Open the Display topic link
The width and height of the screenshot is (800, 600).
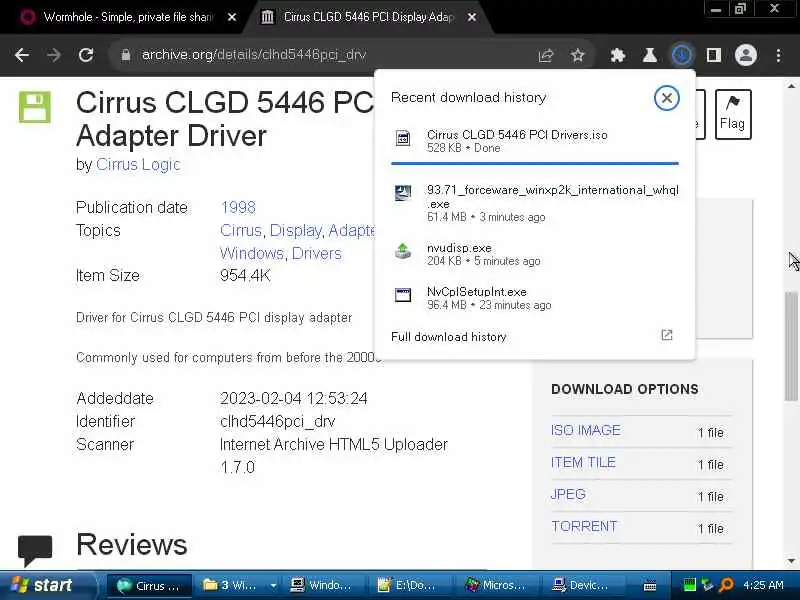pyautogui.click(x=295, y=231)
